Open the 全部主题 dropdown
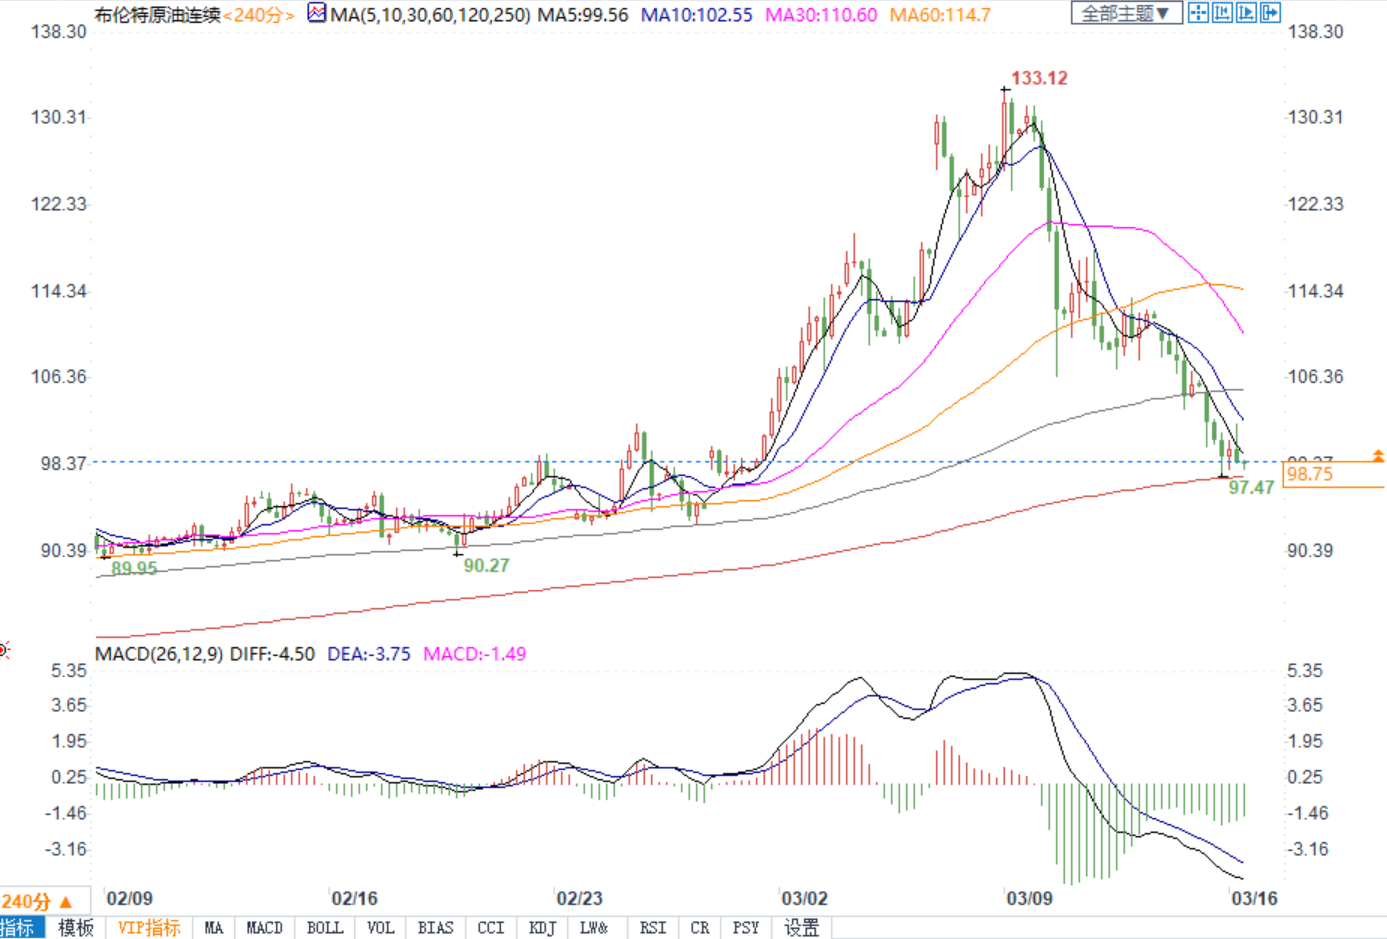Image resolution: width=1387 pixels, height=939 pixels. 1126,13
